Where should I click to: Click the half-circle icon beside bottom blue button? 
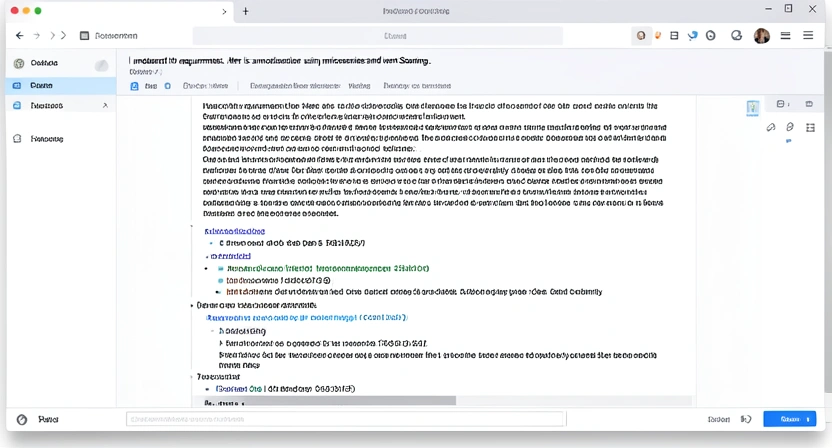[746, 419]
